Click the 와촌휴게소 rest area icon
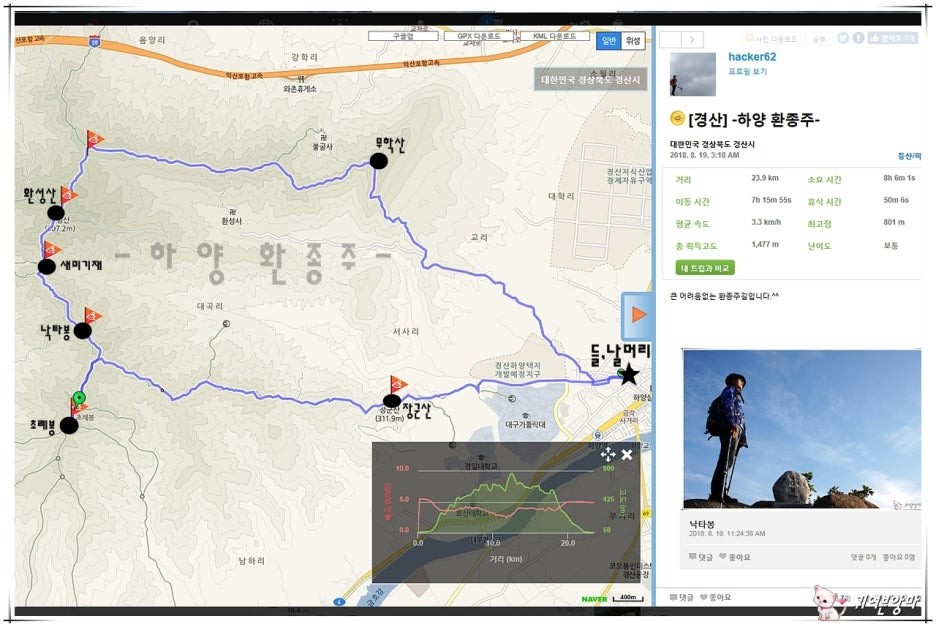Screen dimensions: 936x627 [x=301, y=78]
